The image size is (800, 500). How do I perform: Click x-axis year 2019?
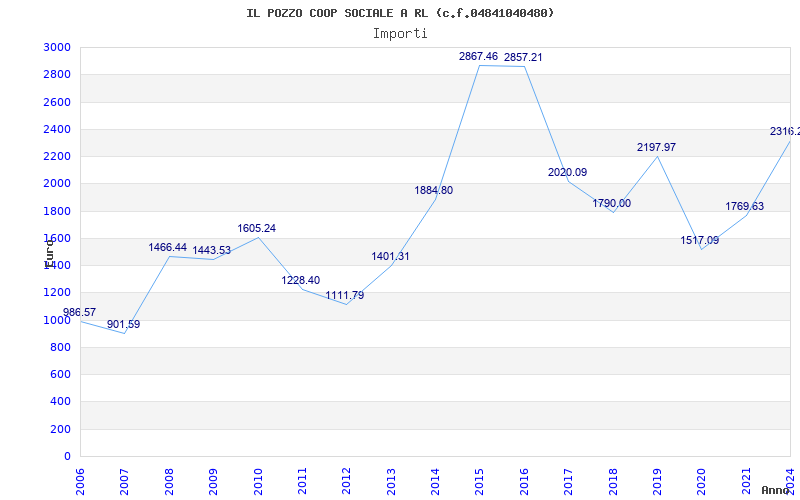pos(657,482)
